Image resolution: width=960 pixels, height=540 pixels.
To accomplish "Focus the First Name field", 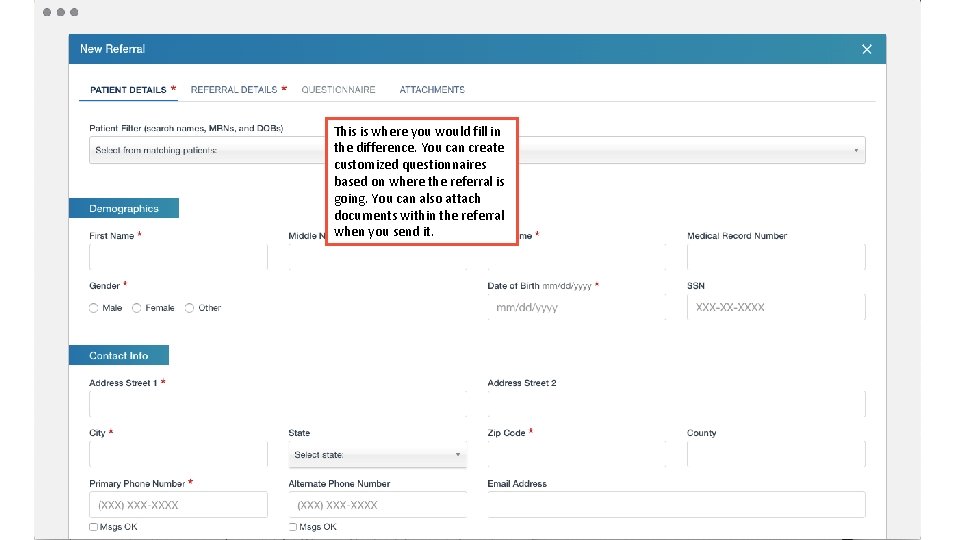I will pos(178,257).
